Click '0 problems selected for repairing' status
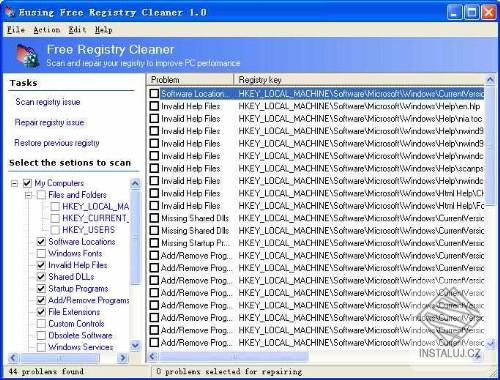500x380 pixels. [229, 371]
